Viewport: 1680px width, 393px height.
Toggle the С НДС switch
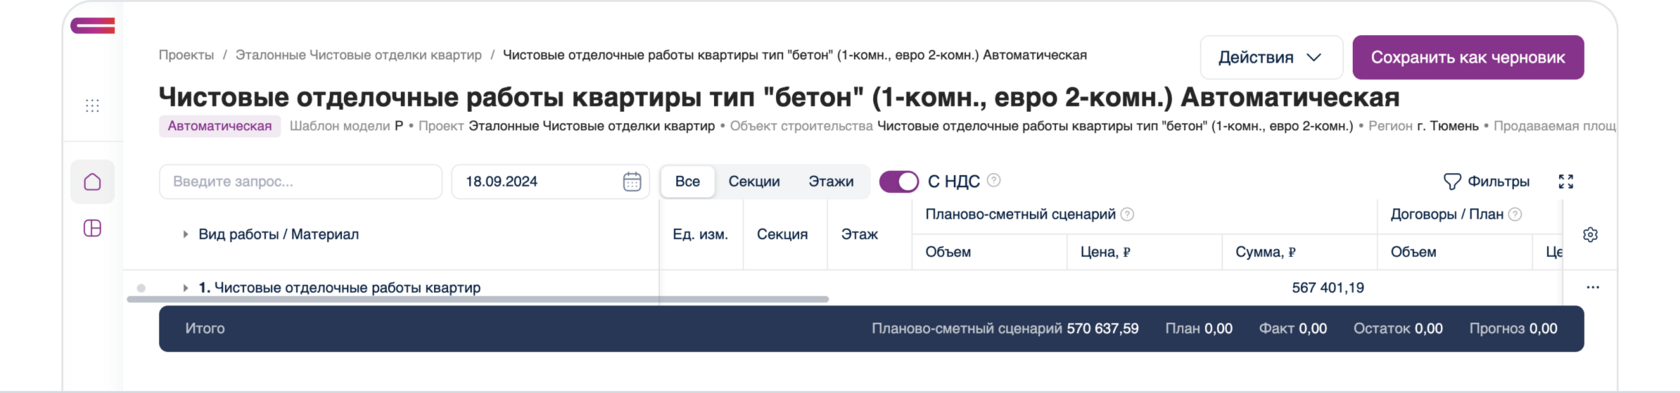click(x=899, y=181)
